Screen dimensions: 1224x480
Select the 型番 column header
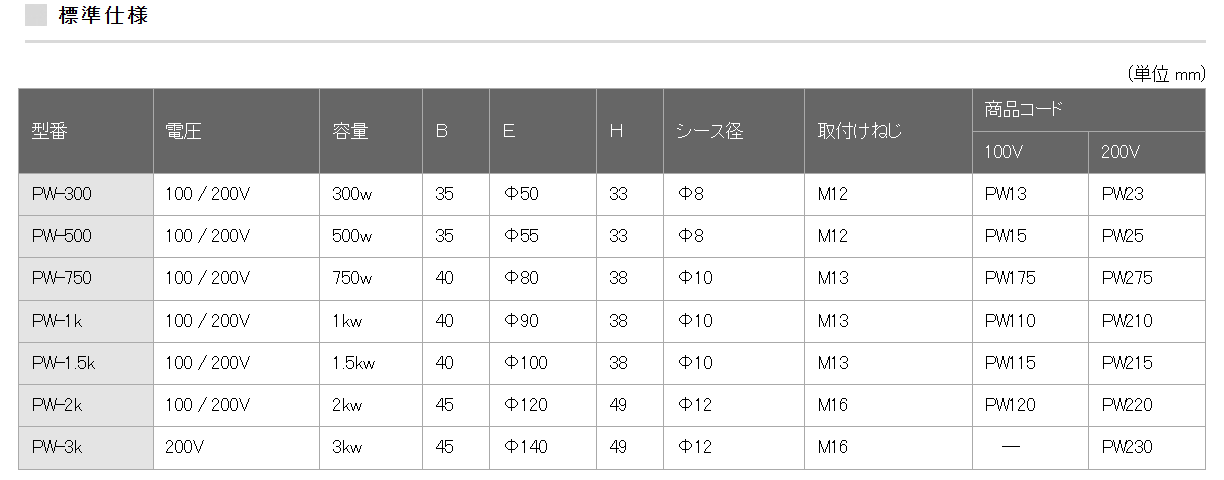[49, 131]
